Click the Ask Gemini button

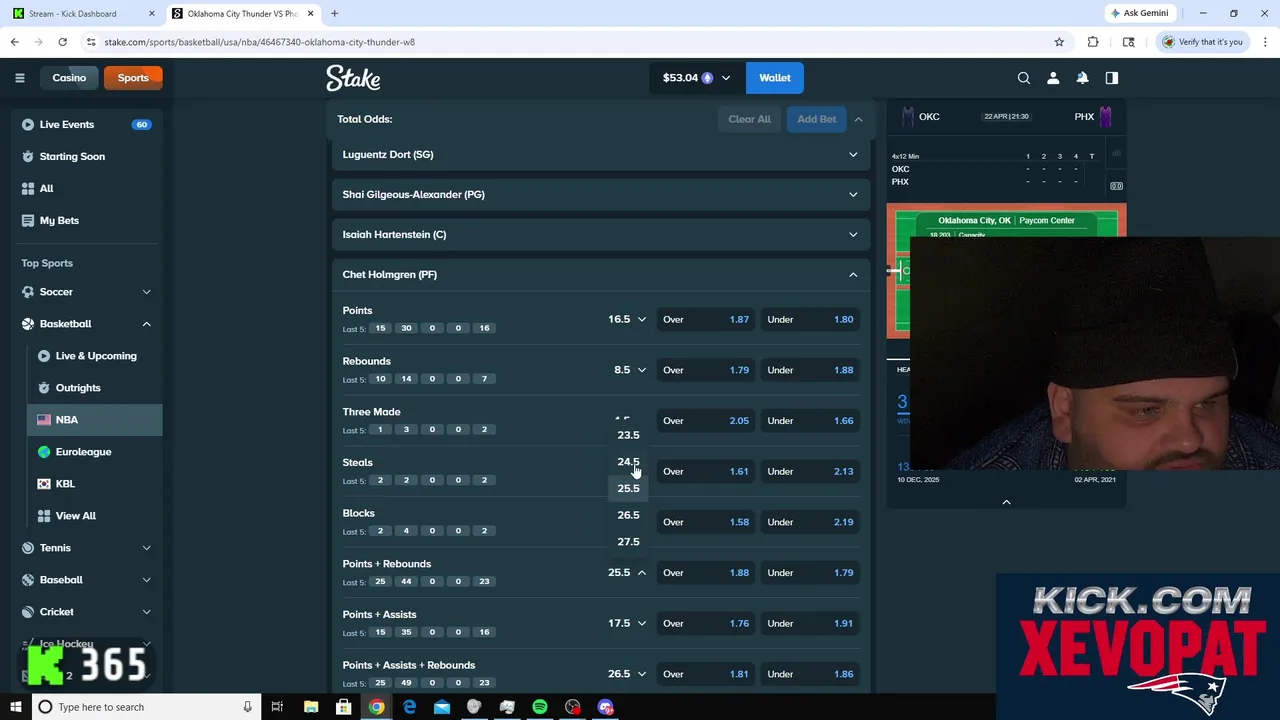(x=1140, y=13)
